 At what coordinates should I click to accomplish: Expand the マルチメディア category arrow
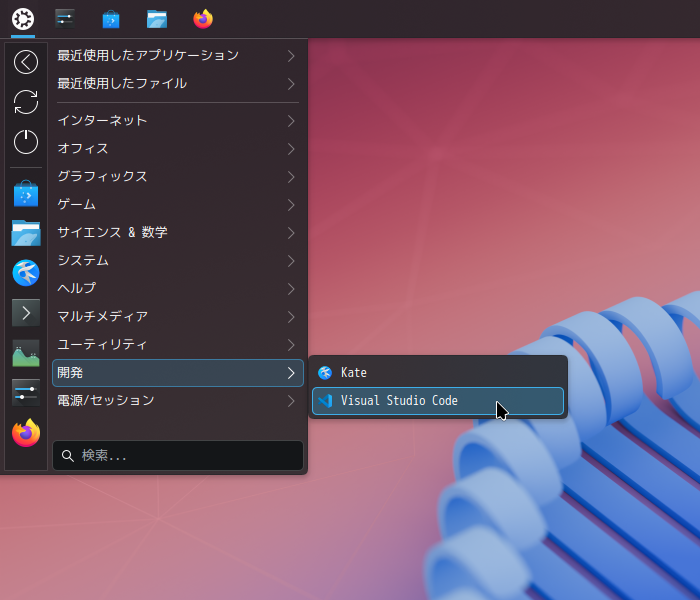click(x=291, y=317)
